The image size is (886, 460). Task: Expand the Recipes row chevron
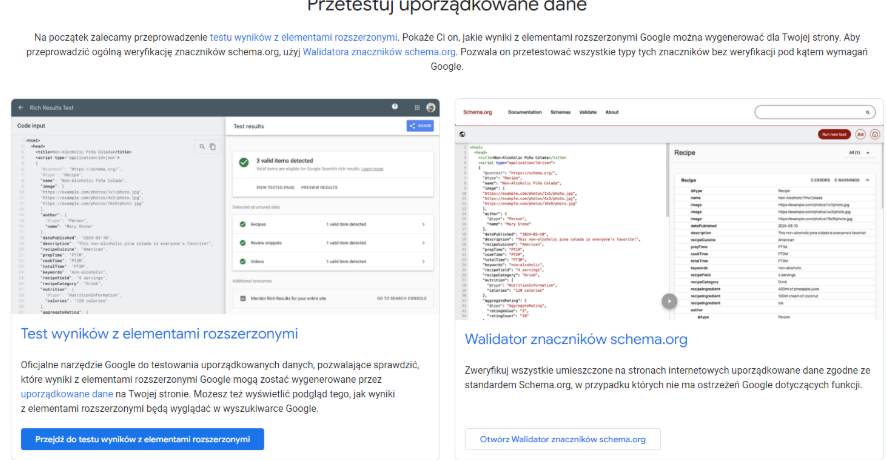[424, 226]
